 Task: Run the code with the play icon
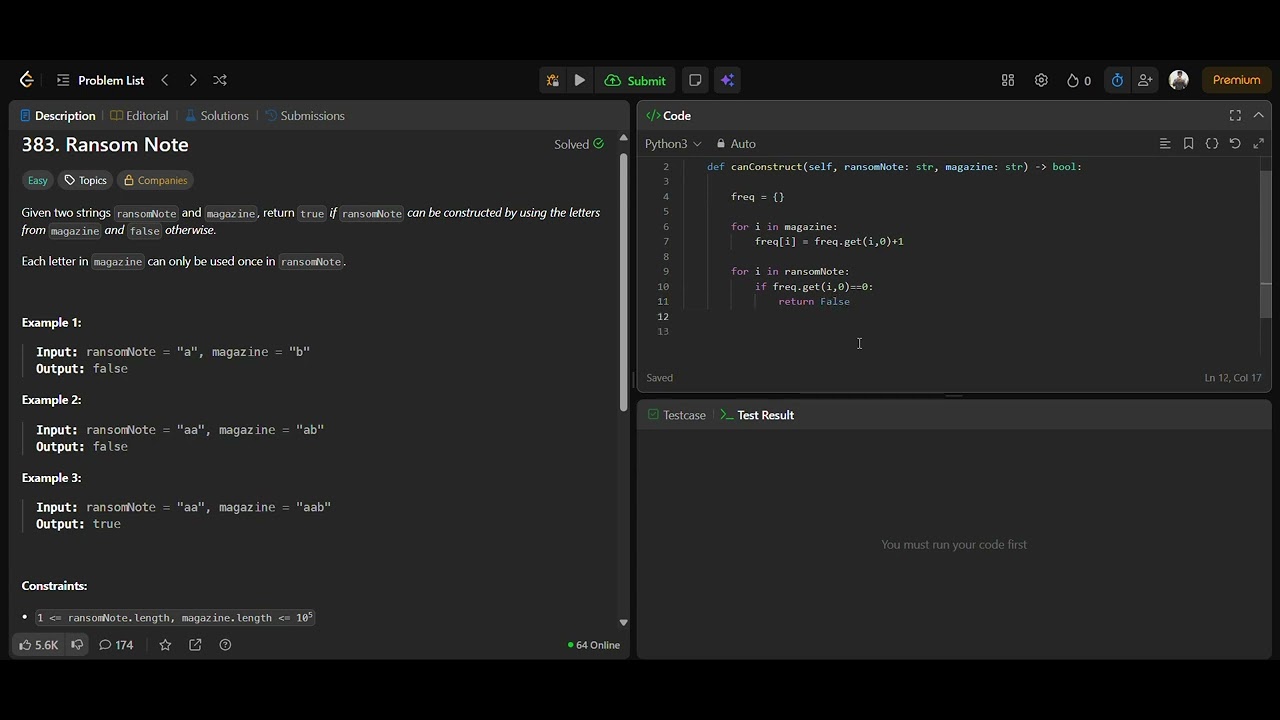coord(580,80)
